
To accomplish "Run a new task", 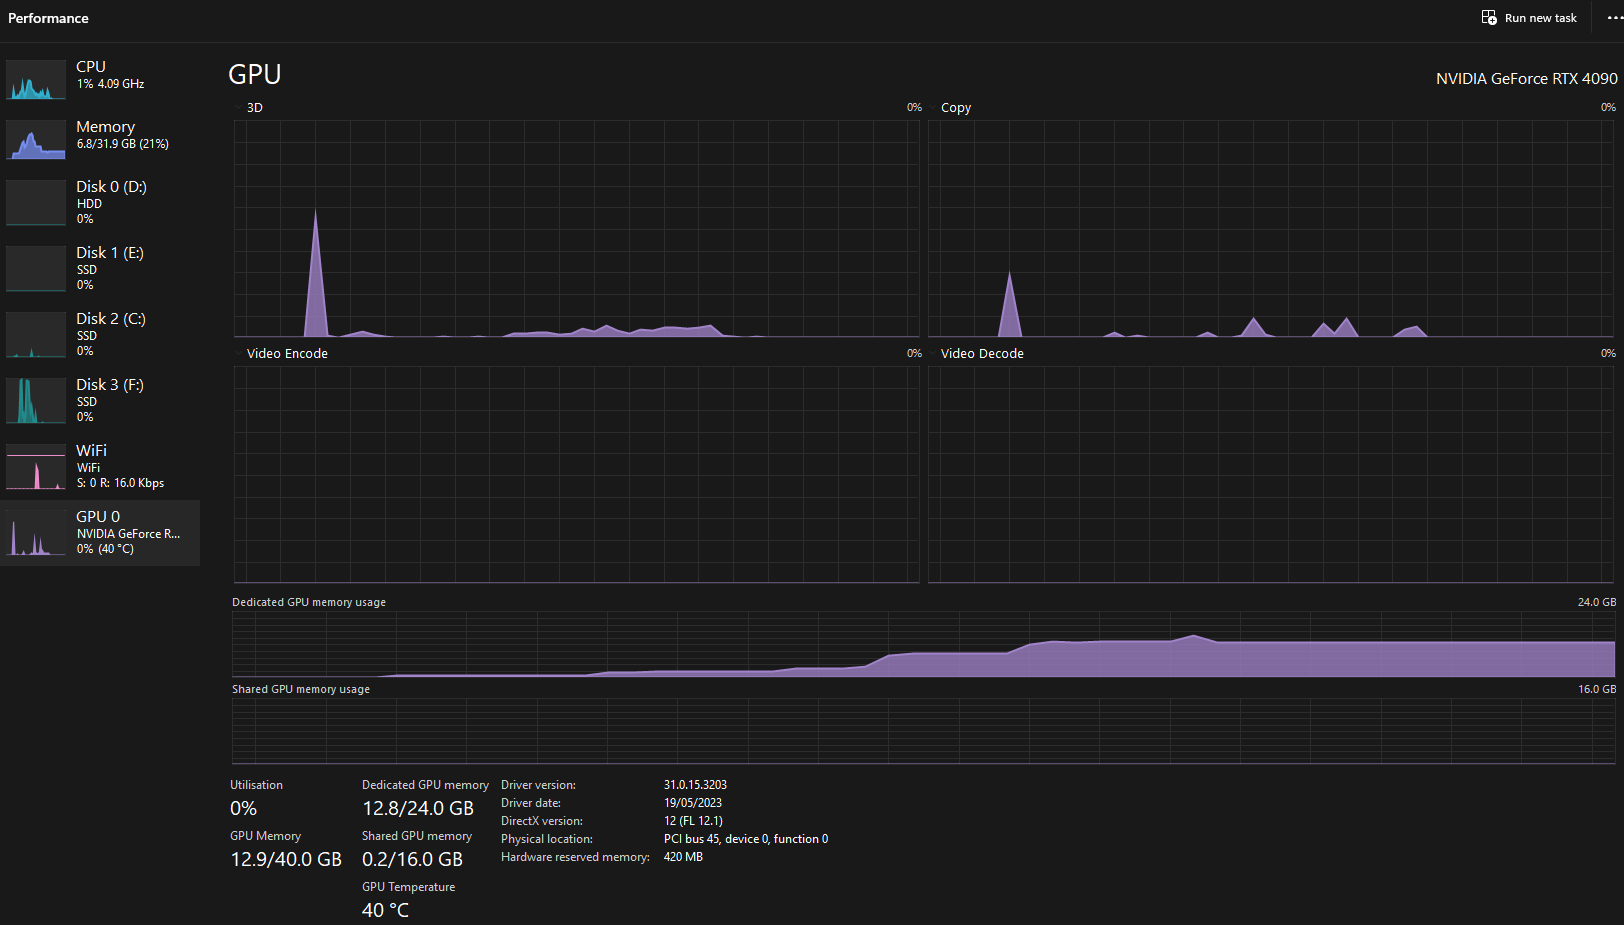I will pyautogui.click(x=1528, y=17).
